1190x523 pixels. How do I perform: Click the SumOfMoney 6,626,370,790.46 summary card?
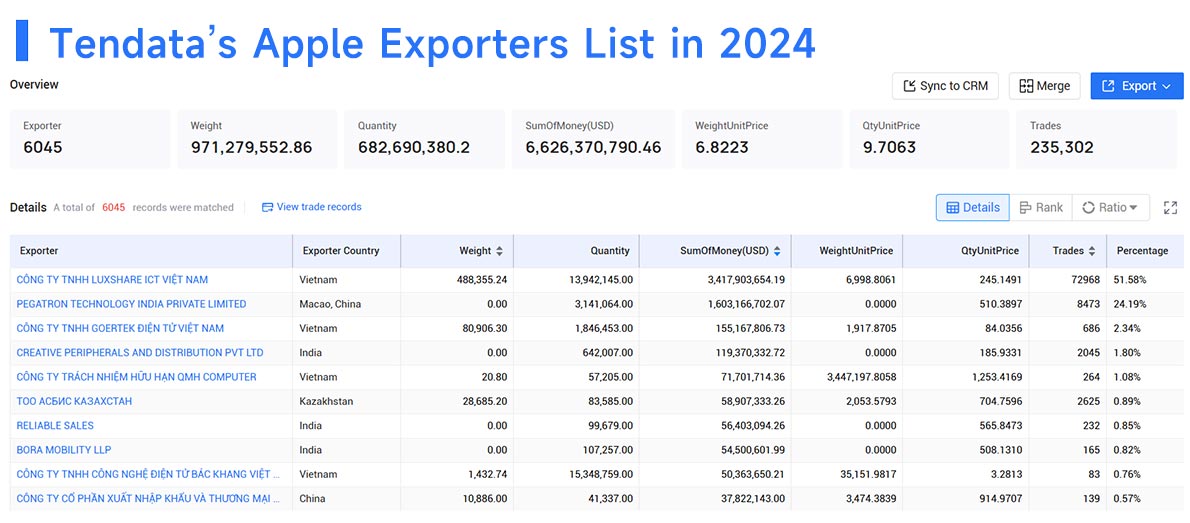point(593,139)
